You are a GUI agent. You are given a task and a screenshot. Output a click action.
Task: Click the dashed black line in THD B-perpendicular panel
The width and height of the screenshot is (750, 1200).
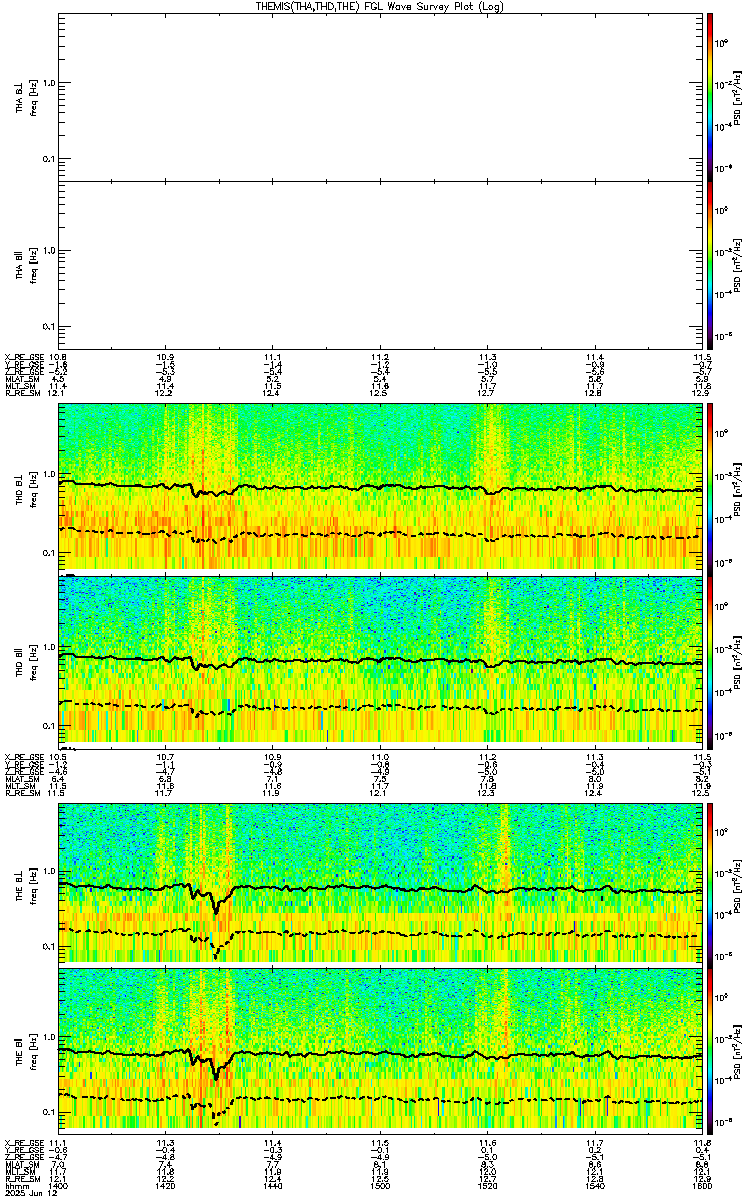(380, 534)
